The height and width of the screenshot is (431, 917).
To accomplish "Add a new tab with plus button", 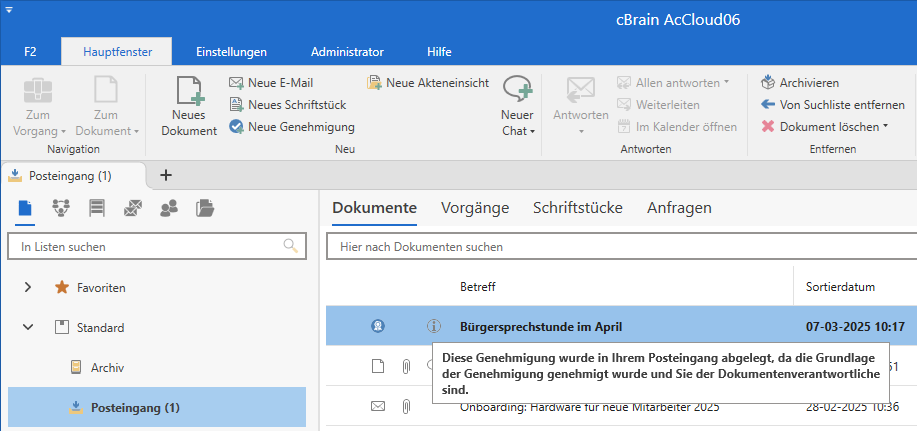I will coord(166,175).
